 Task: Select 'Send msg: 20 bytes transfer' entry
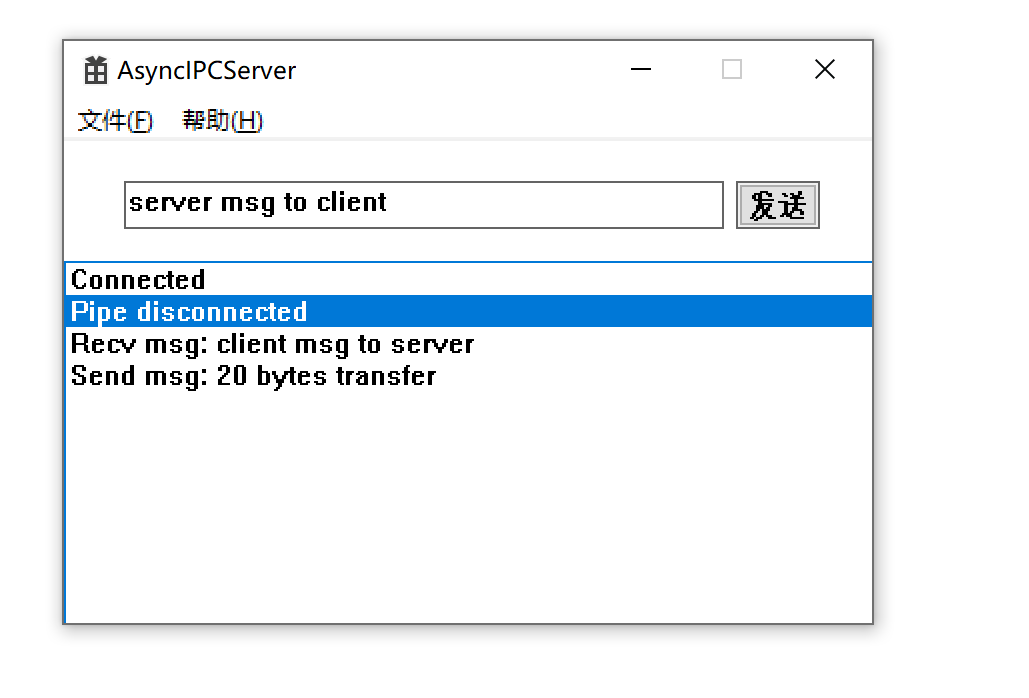pos(469,375)
